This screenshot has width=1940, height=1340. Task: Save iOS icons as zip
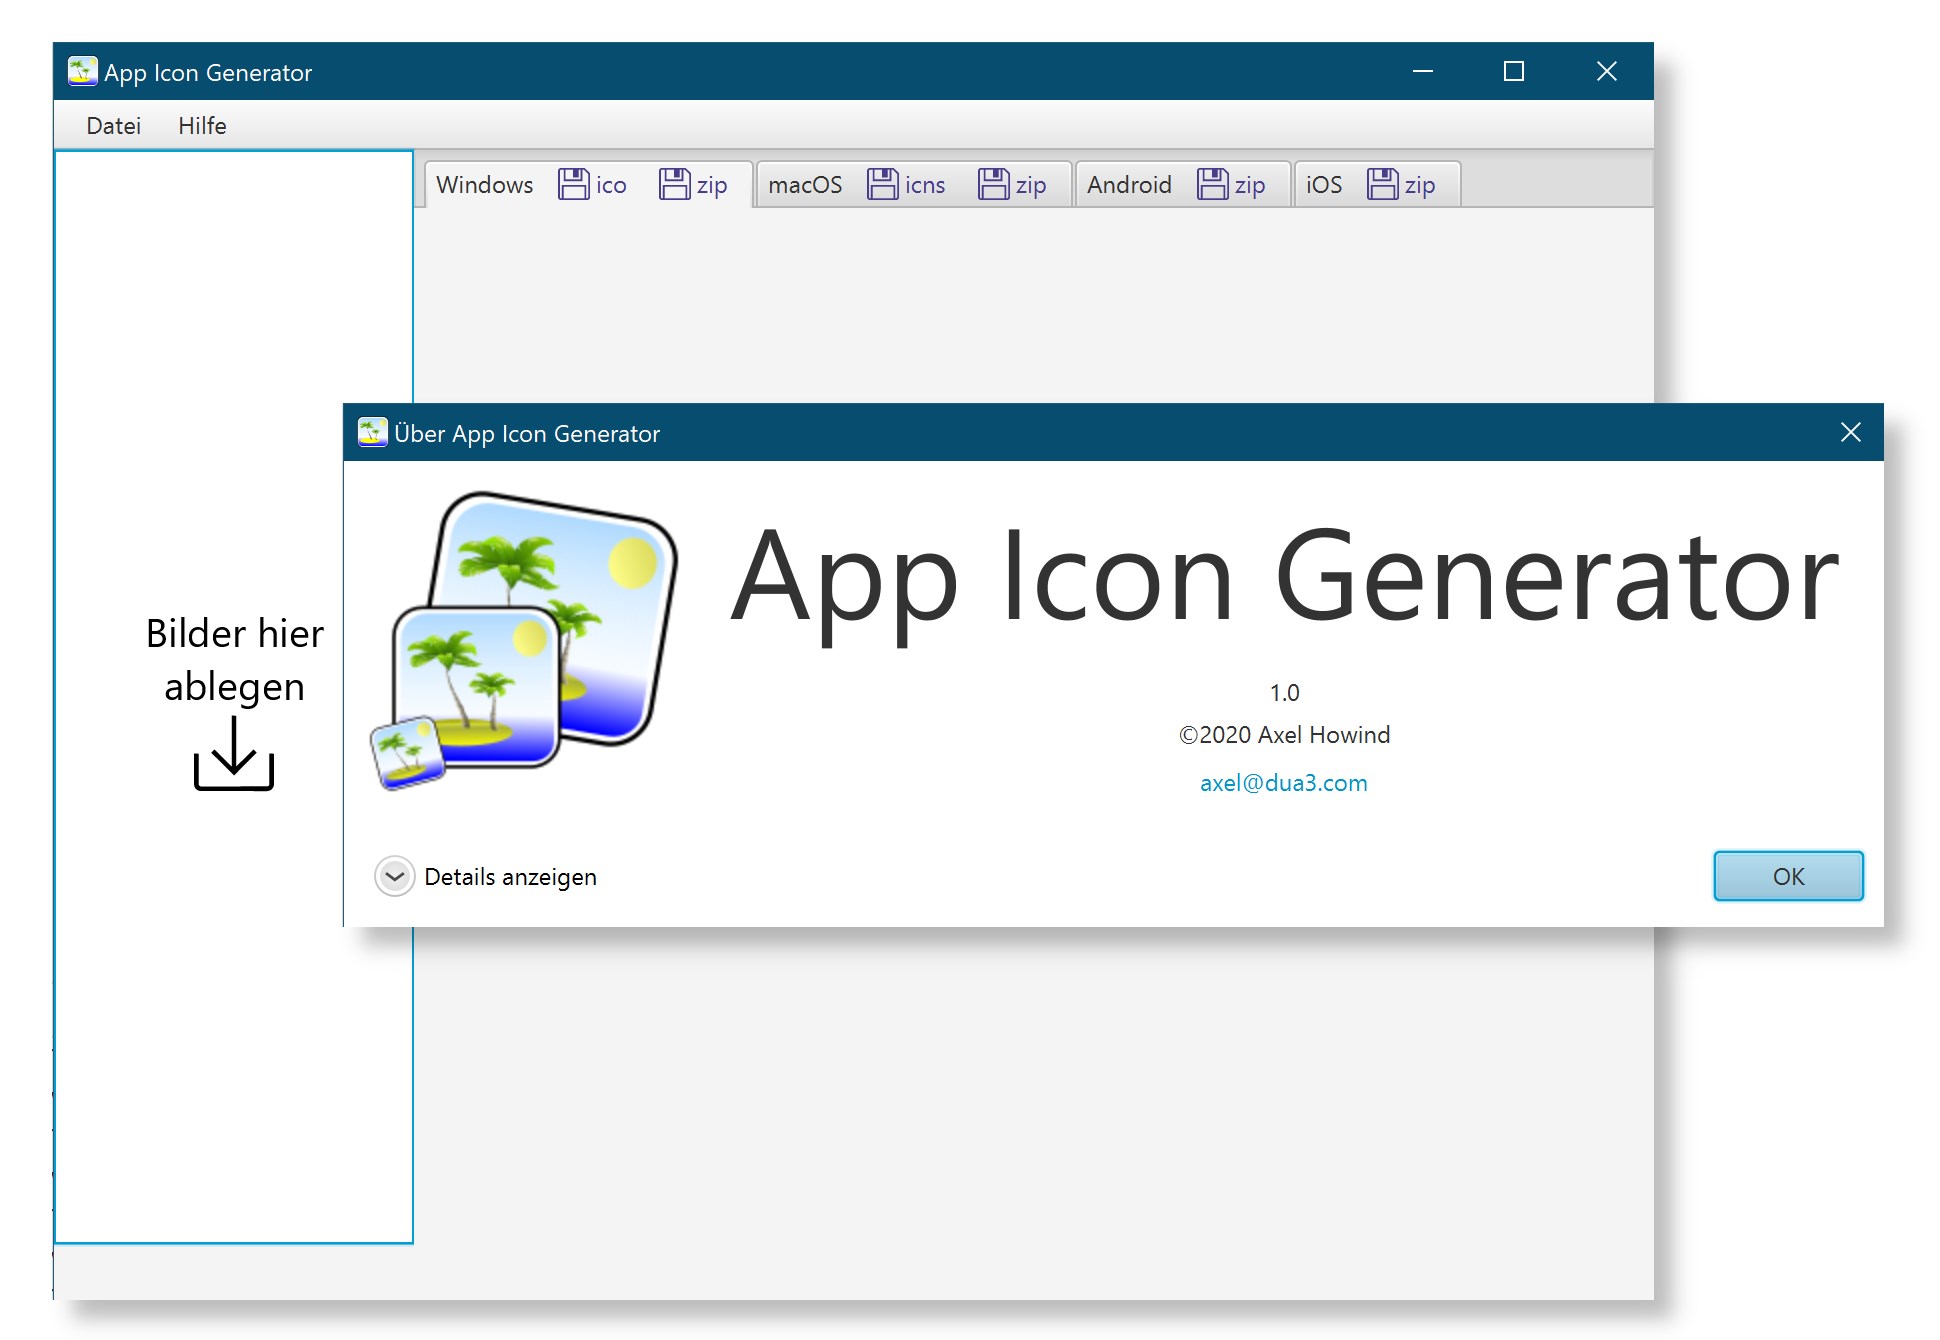[1401, 185]
